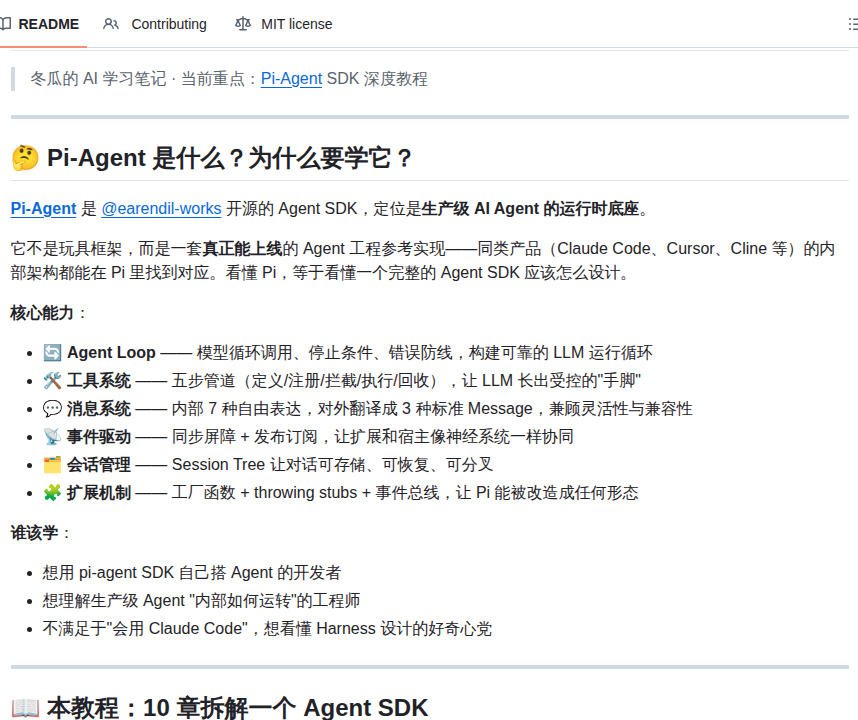Click the text '同步屏障 + 发布订阅'

pos(244,437)
